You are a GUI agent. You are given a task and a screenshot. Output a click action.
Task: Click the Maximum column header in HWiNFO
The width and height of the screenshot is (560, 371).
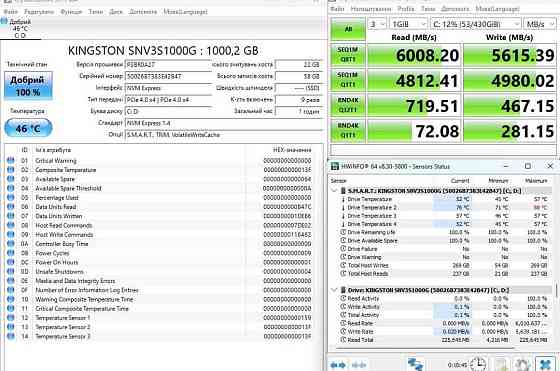coord(536,181)
